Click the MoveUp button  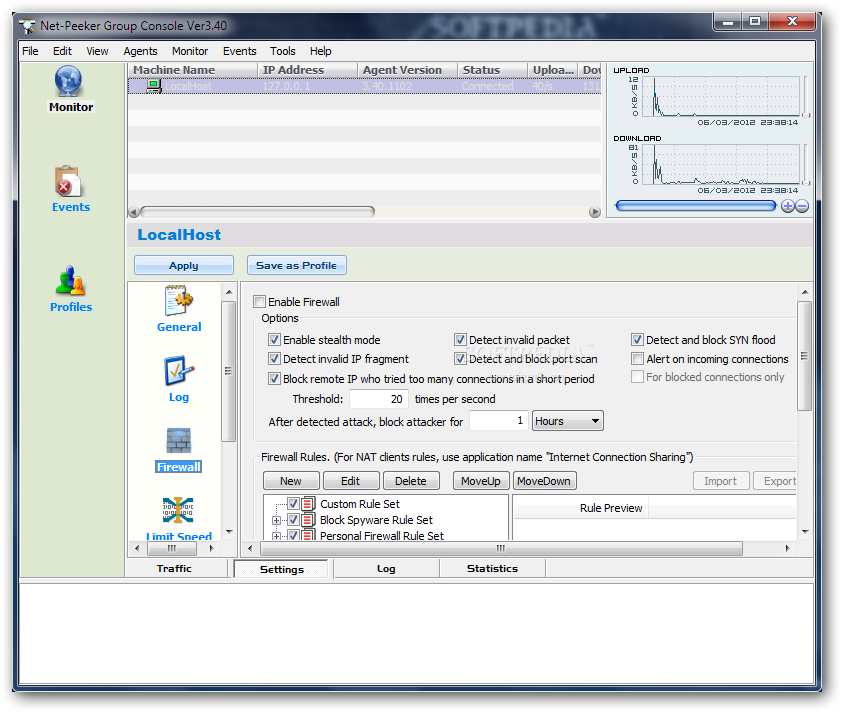pos(481,481)
